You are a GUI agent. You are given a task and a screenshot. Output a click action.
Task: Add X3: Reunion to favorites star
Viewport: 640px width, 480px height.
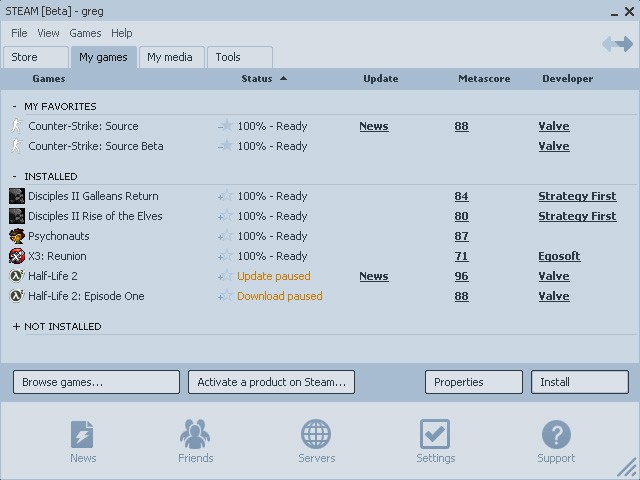(226, 256)
